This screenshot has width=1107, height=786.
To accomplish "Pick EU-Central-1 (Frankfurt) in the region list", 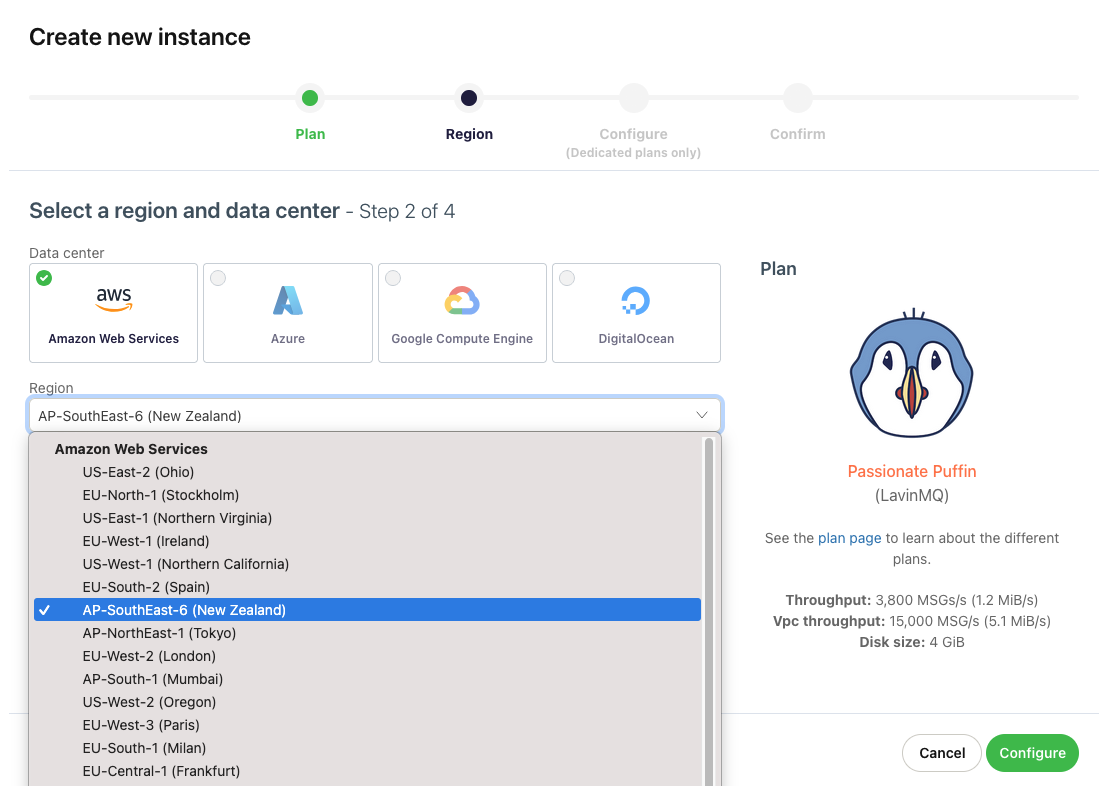I will point(161,771).
